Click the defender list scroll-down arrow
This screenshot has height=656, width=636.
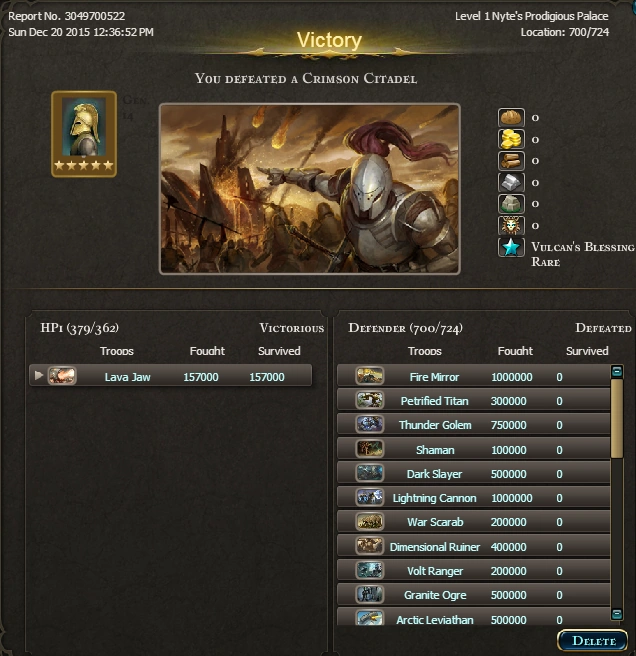(617, 614)
